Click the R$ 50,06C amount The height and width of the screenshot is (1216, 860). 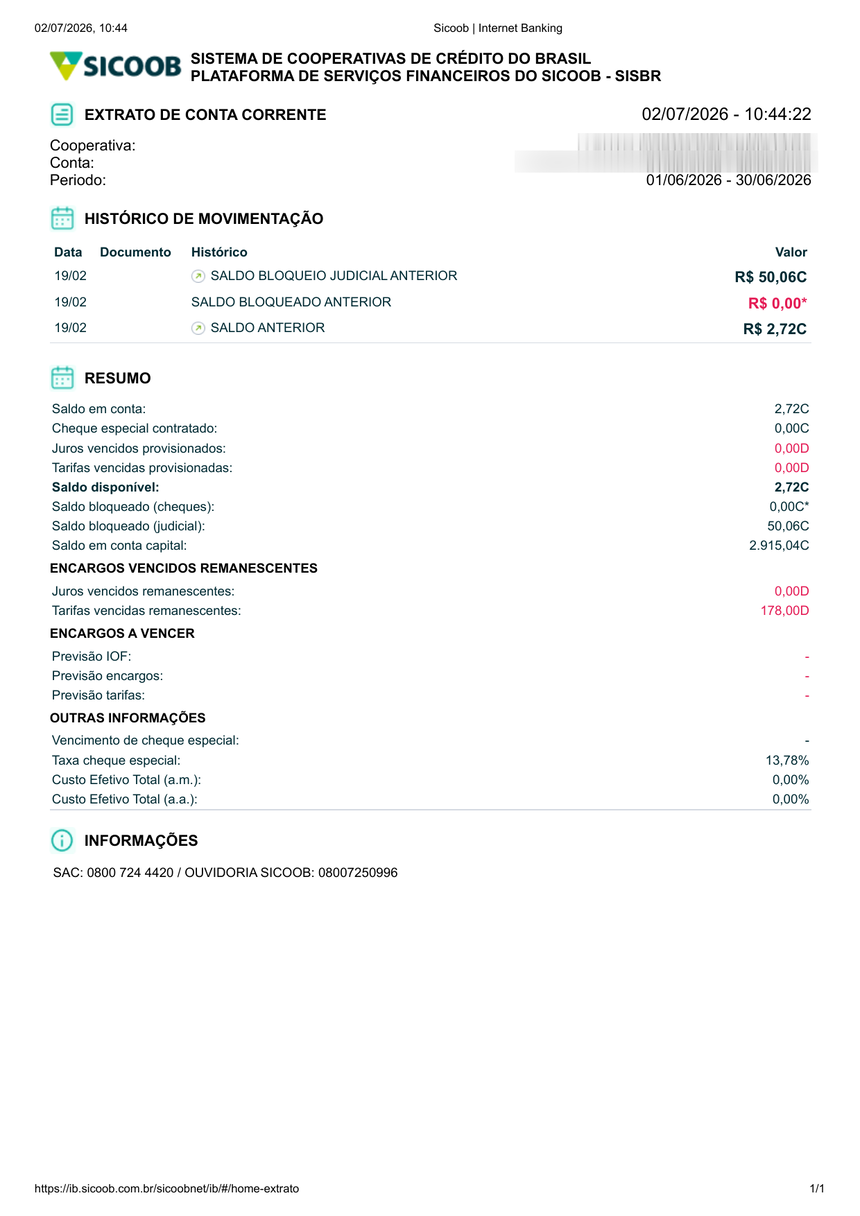(770, 277)
